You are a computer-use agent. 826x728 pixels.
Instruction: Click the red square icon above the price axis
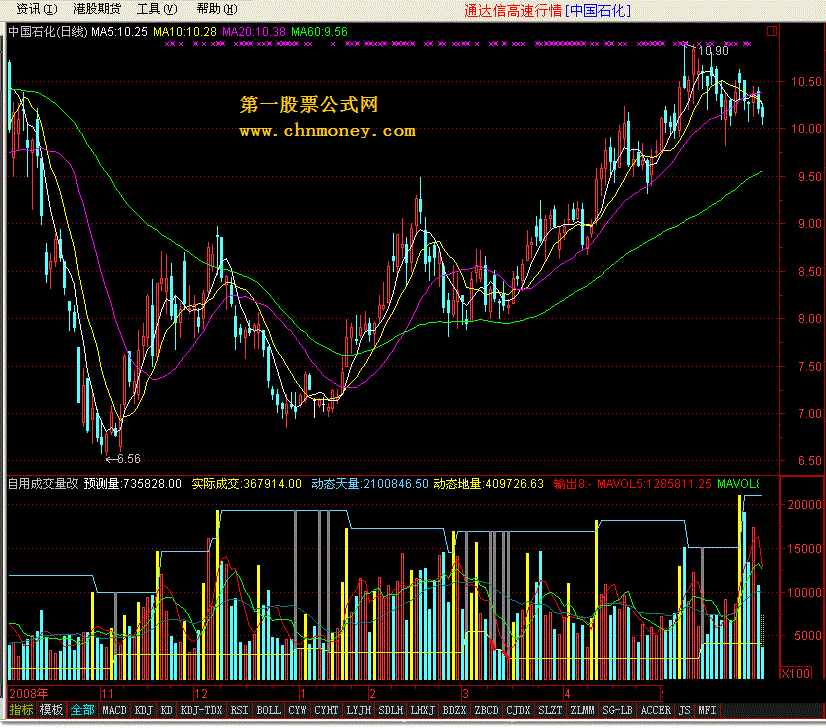coord(772,31)
